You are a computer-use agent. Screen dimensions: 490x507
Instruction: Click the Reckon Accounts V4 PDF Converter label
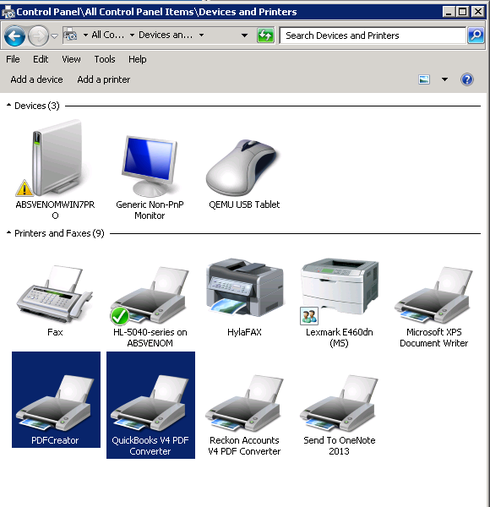pyautogui.click(x=244, y=446)
